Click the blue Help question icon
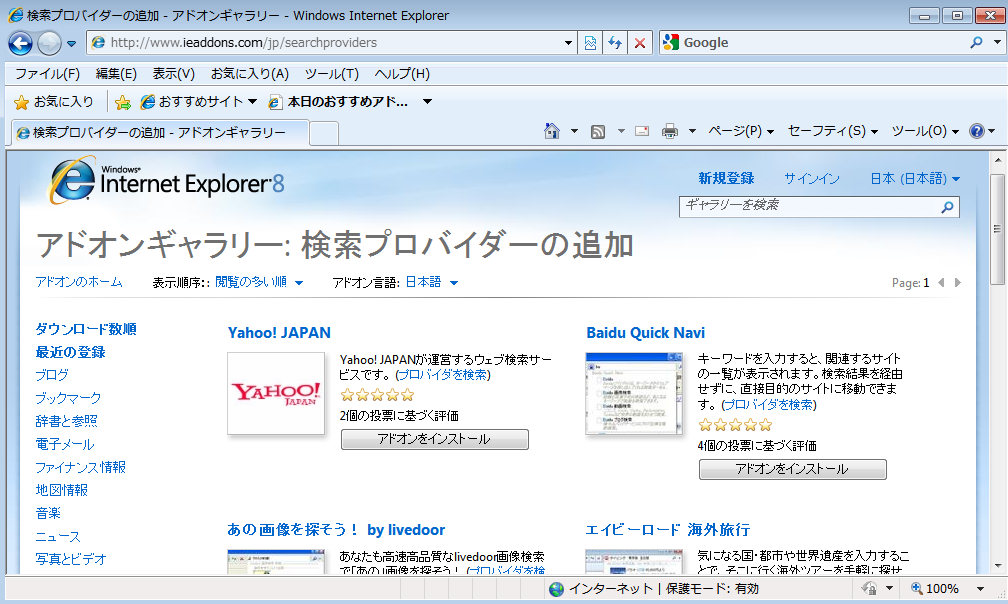The image size is (1008, 604). [x=976, y=131]
